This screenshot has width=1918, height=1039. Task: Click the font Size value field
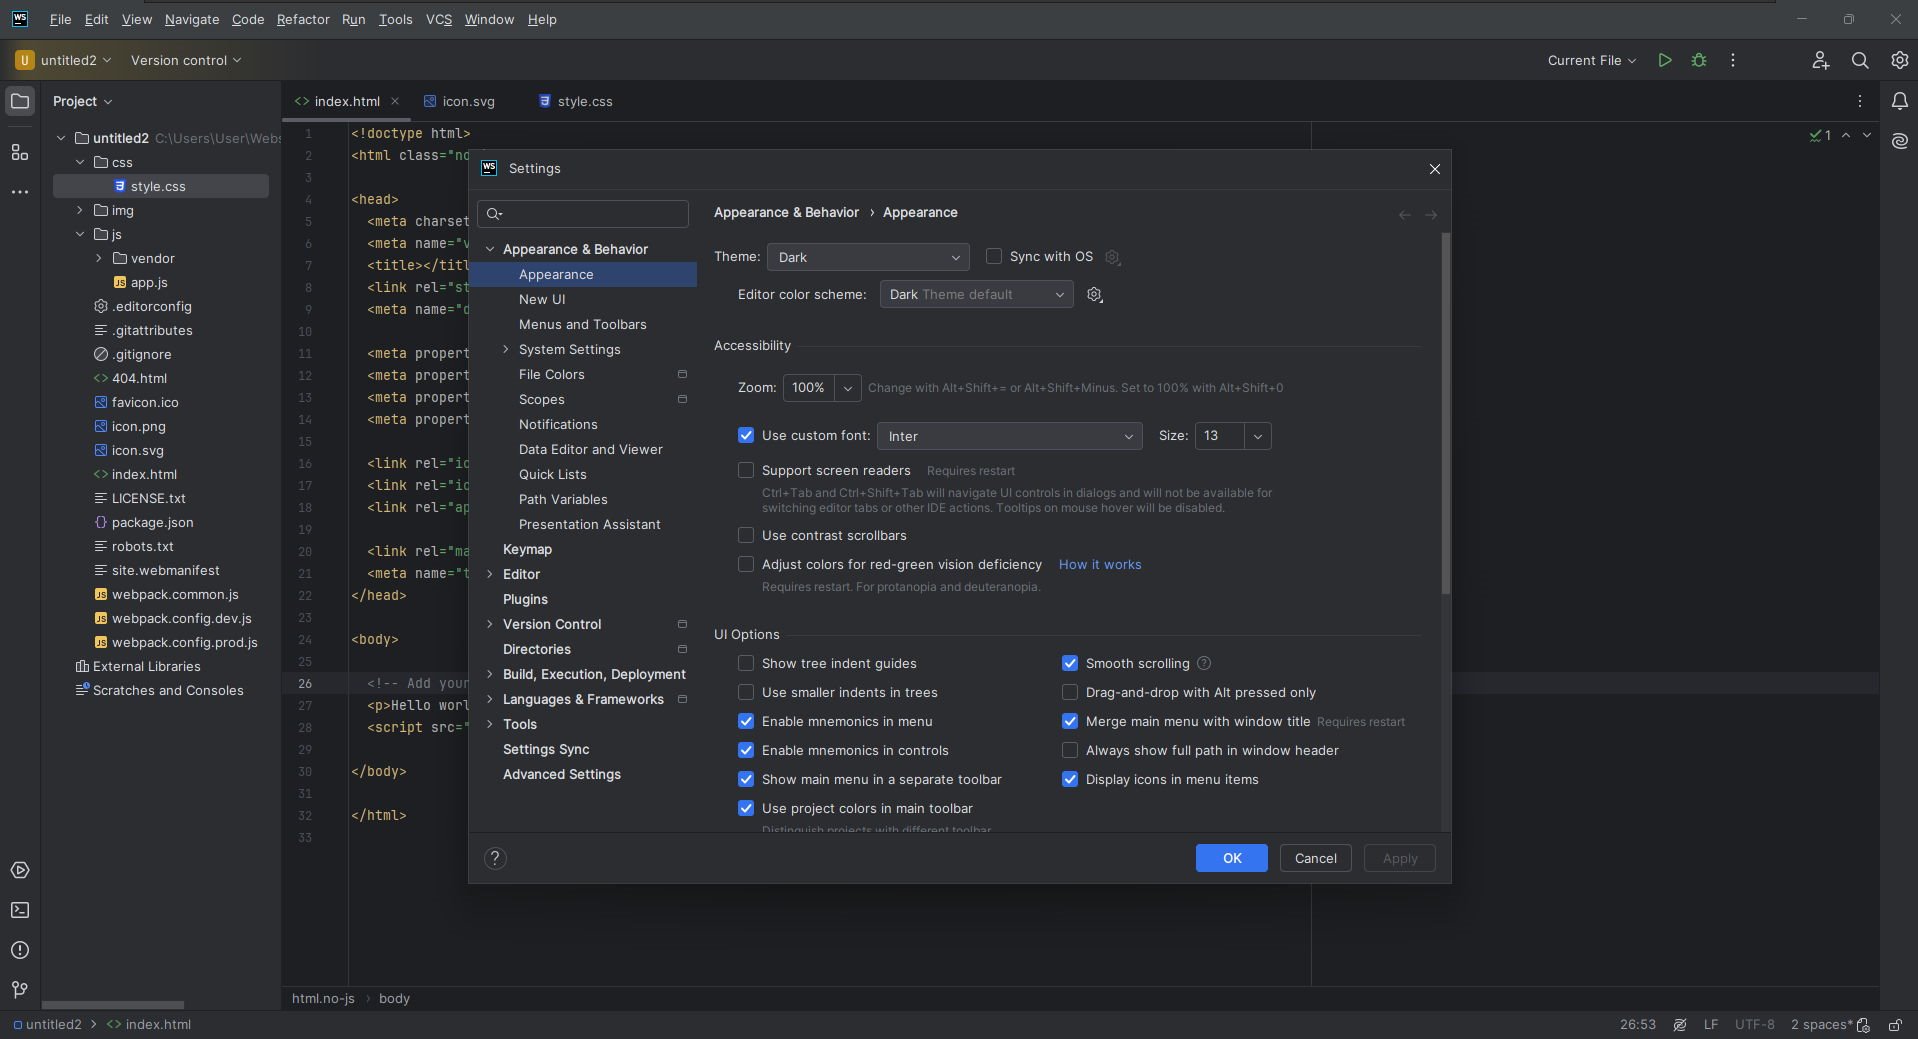1220,436
